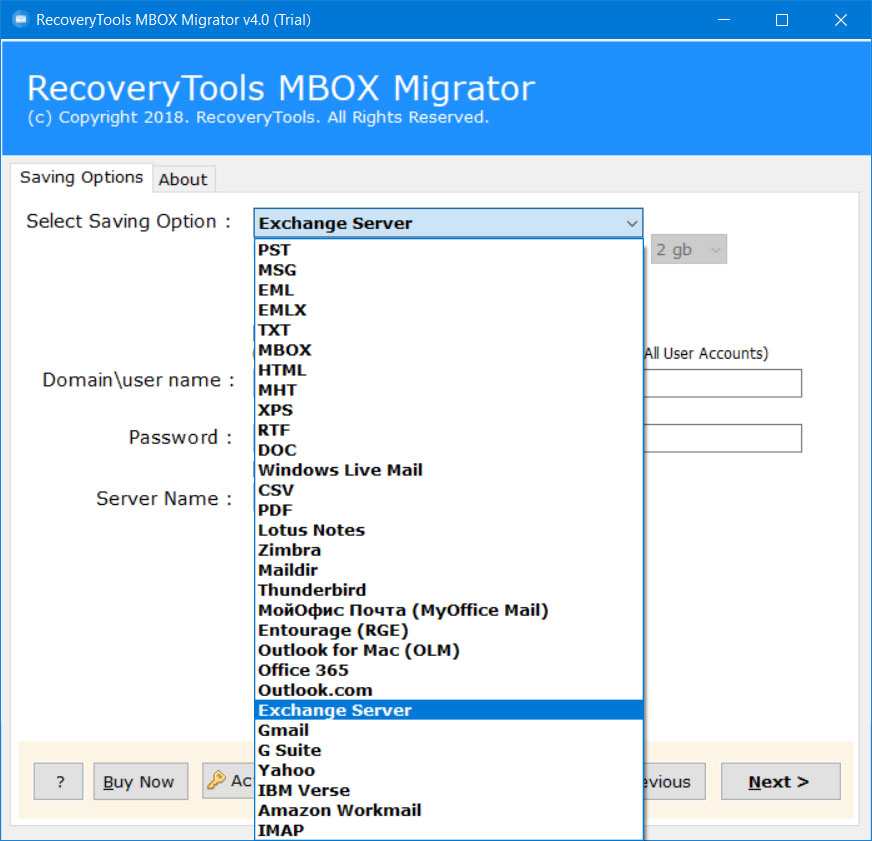Screen dimensions: 872x841
Task: Select Outlook.com option
Action: (x=448, y=691)
